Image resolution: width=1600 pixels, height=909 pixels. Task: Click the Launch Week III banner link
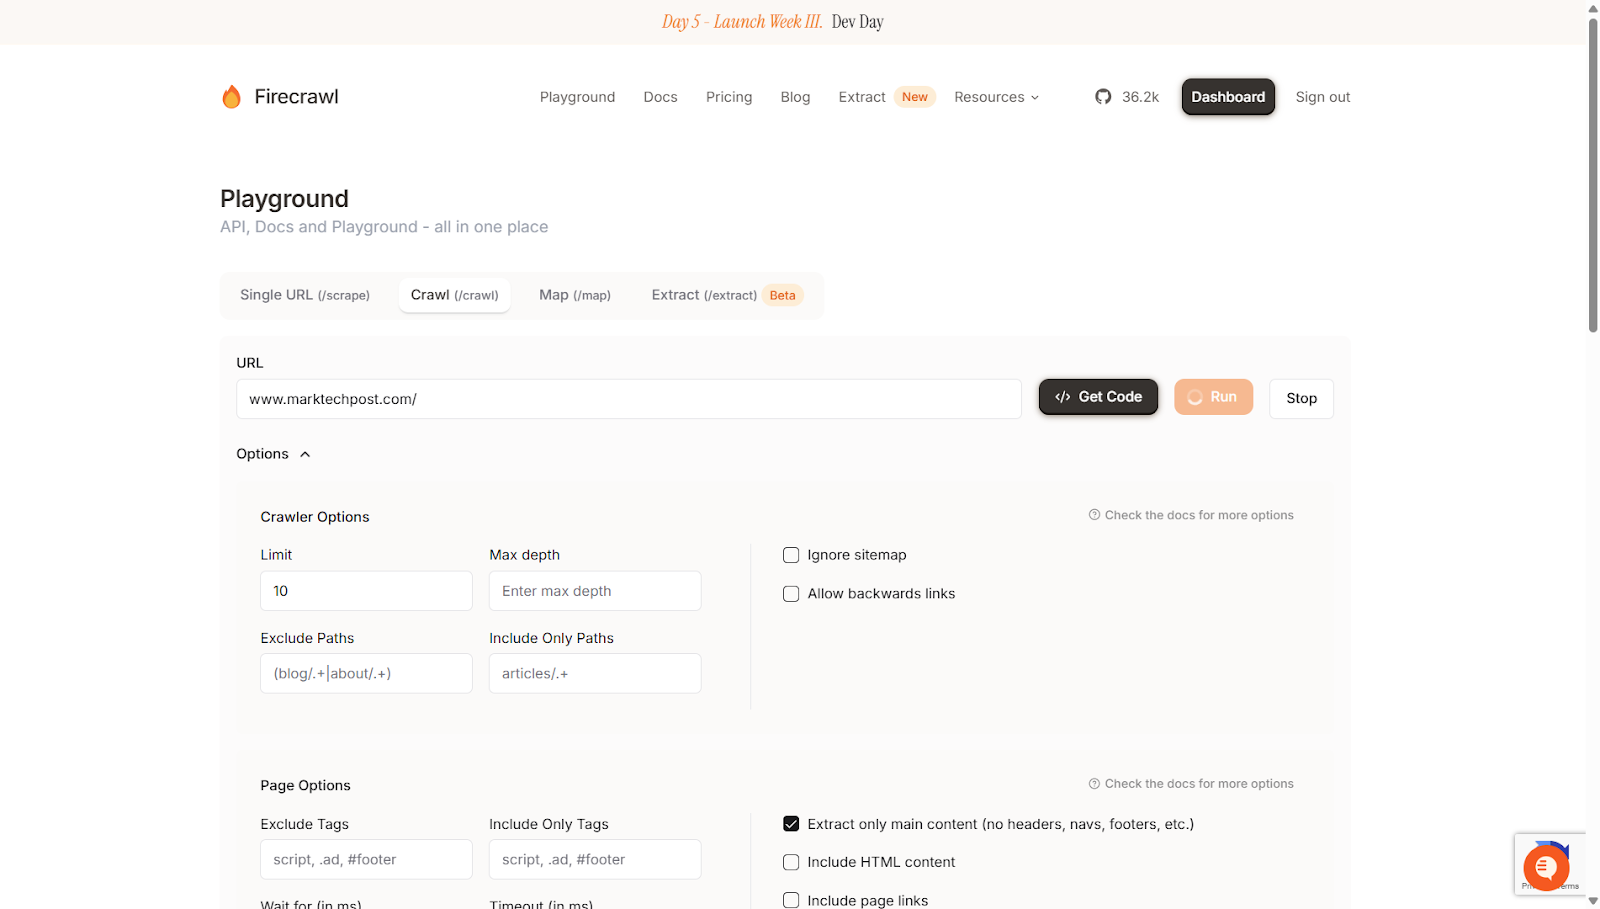point(773,22)
